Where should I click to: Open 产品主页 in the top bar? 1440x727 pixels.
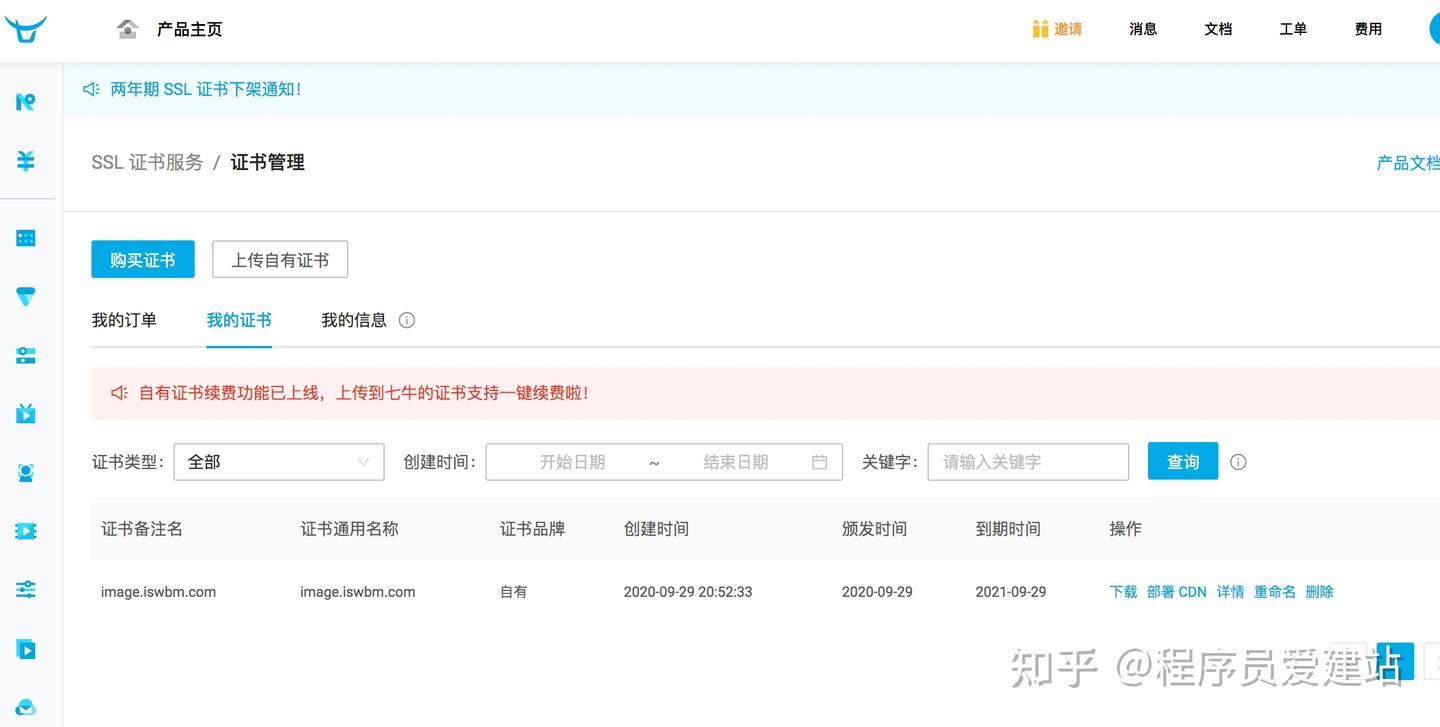pyautogui.click(x=189, y=29)
